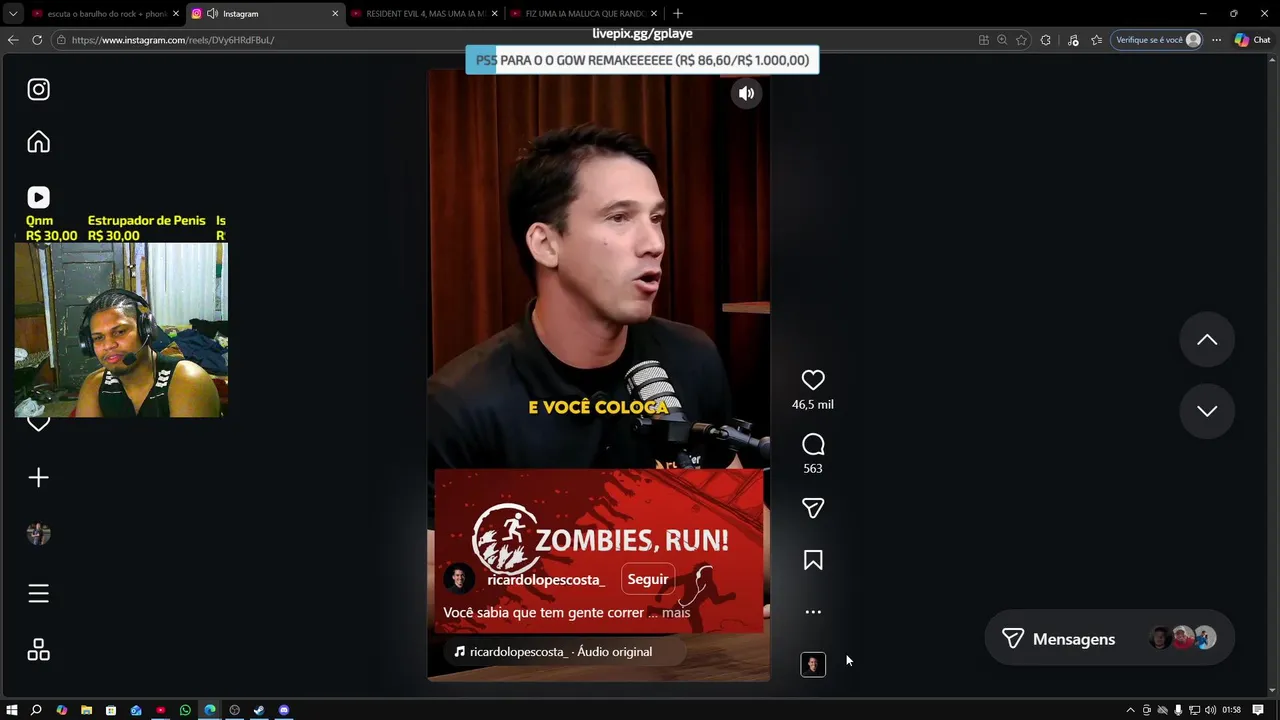Mute the reel audio speaker button

pos(746,93)
